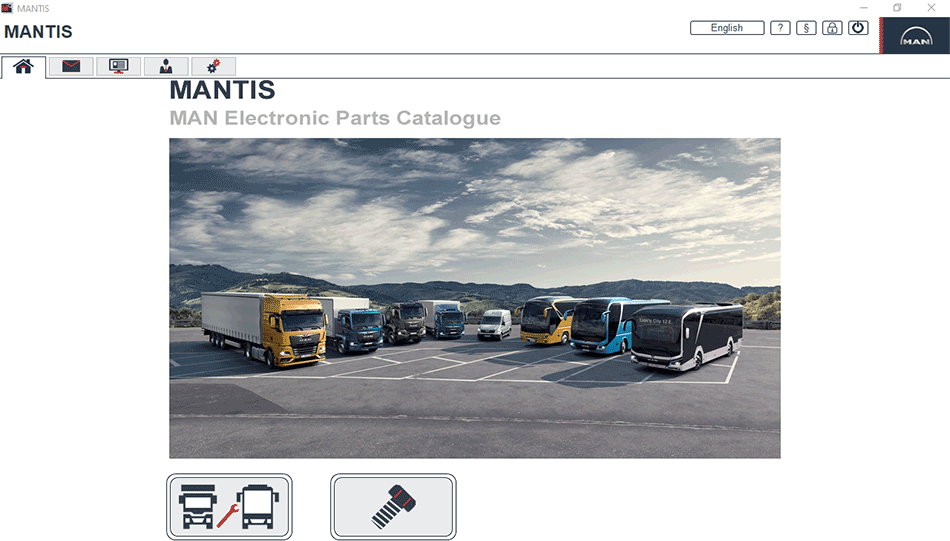Click the MAN logo
The width and height of the screenshot is (950, 541).
pyautogui.click(x=915, y=36)
